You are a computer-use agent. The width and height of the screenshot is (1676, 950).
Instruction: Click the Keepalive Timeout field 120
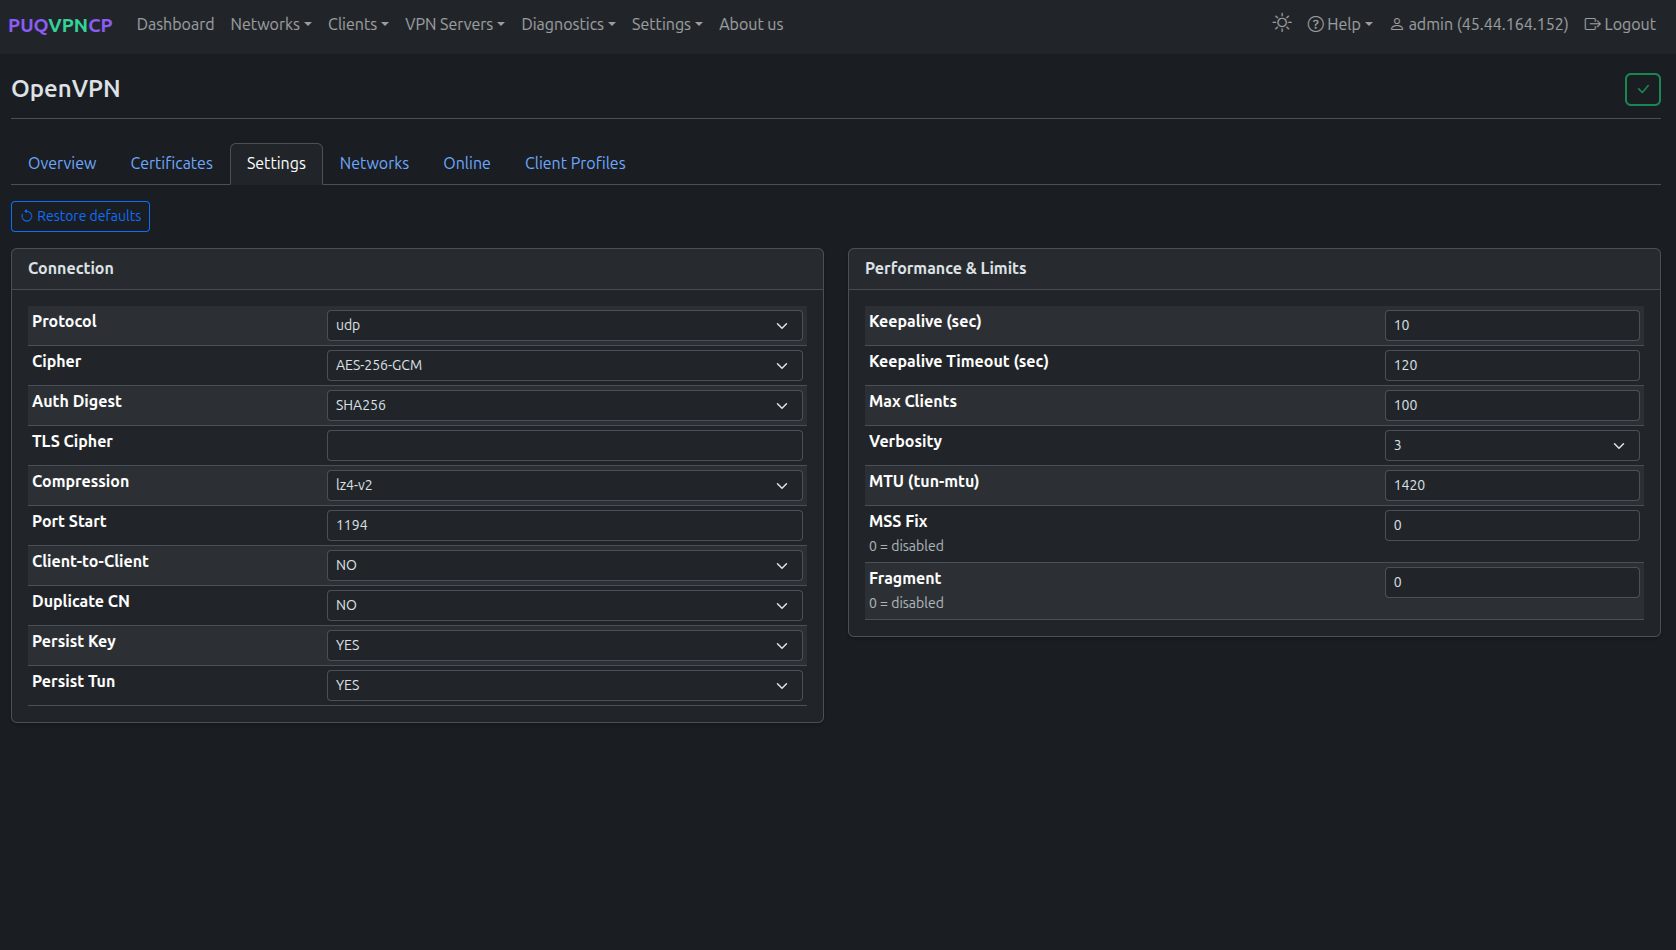coord(1512,365)
